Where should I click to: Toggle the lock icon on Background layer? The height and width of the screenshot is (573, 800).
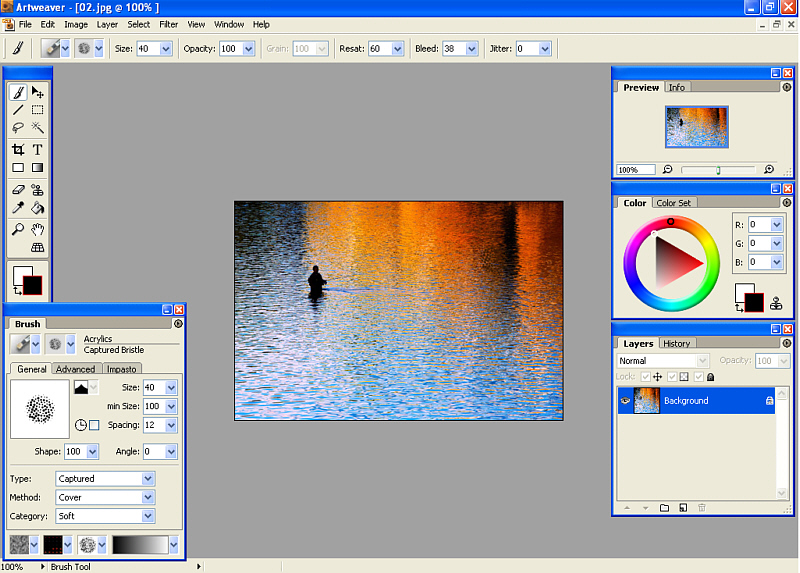click(x=769, y=400)
